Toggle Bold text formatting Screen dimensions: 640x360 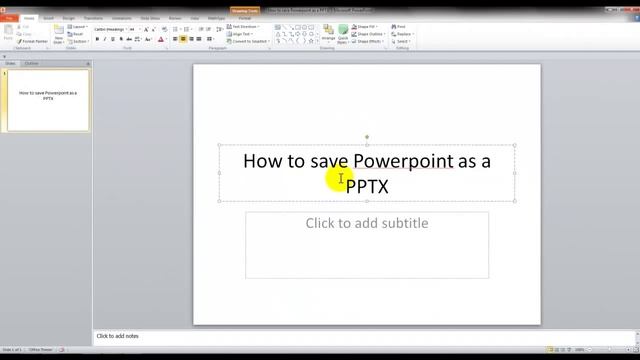(97, 39)
